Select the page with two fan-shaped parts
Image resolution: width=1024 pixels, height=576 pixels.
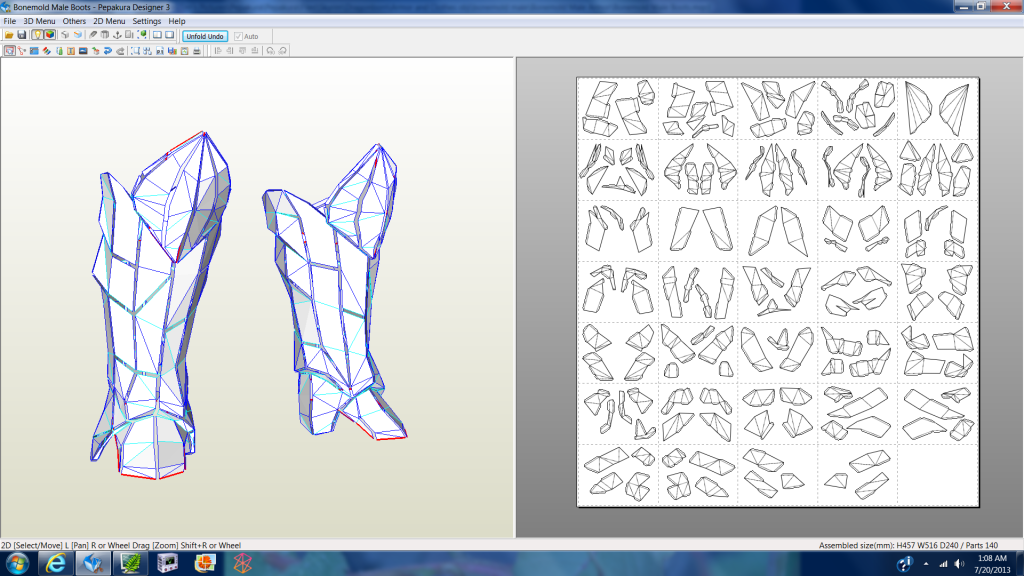[938, 108]
